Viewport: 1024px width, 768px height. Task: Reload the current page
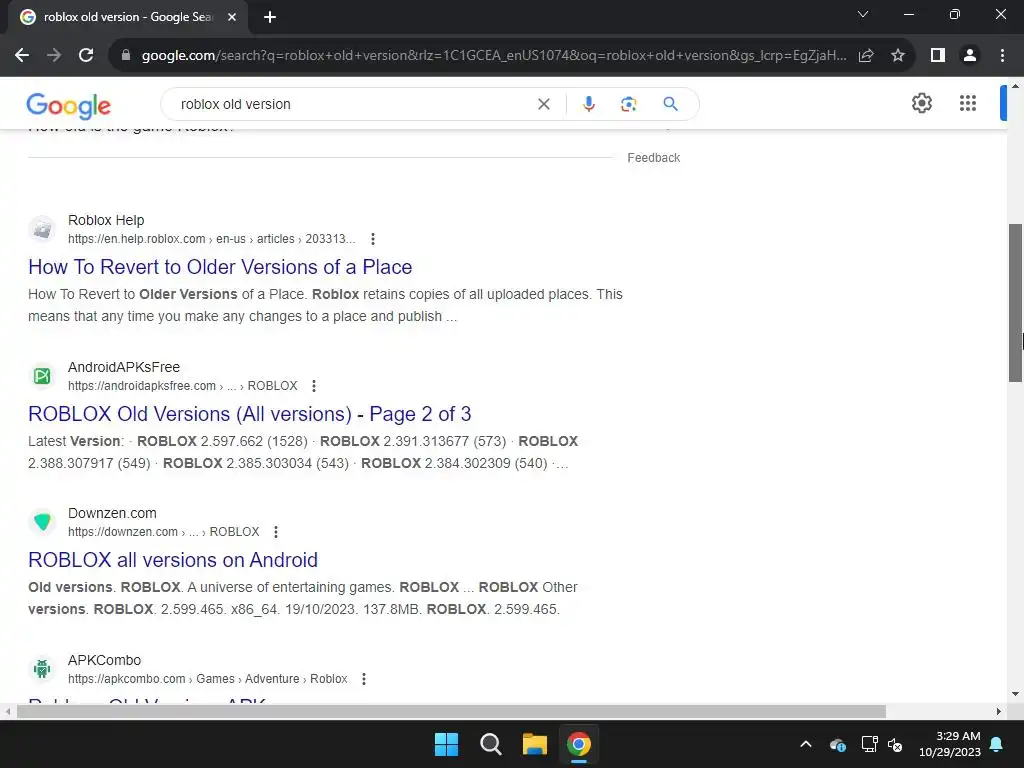[x=86, y=56]
